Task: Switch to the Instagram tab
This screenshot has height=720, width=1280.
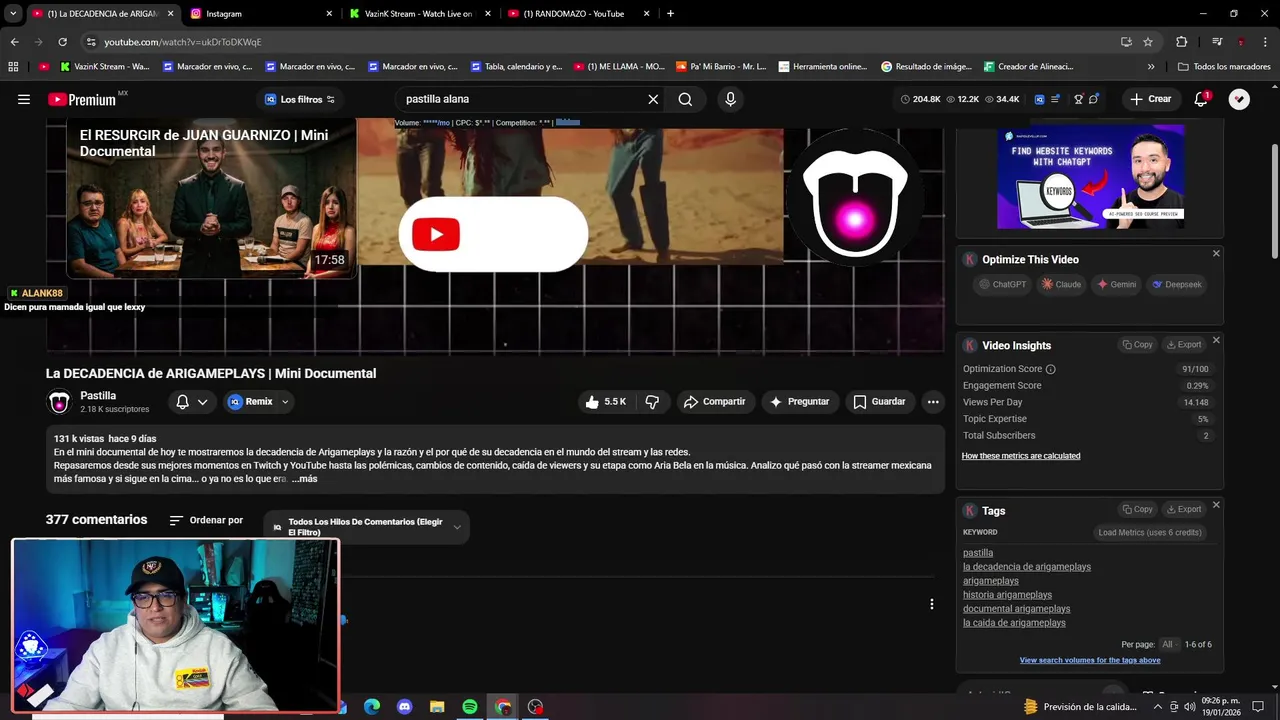Action: [262, 14]
